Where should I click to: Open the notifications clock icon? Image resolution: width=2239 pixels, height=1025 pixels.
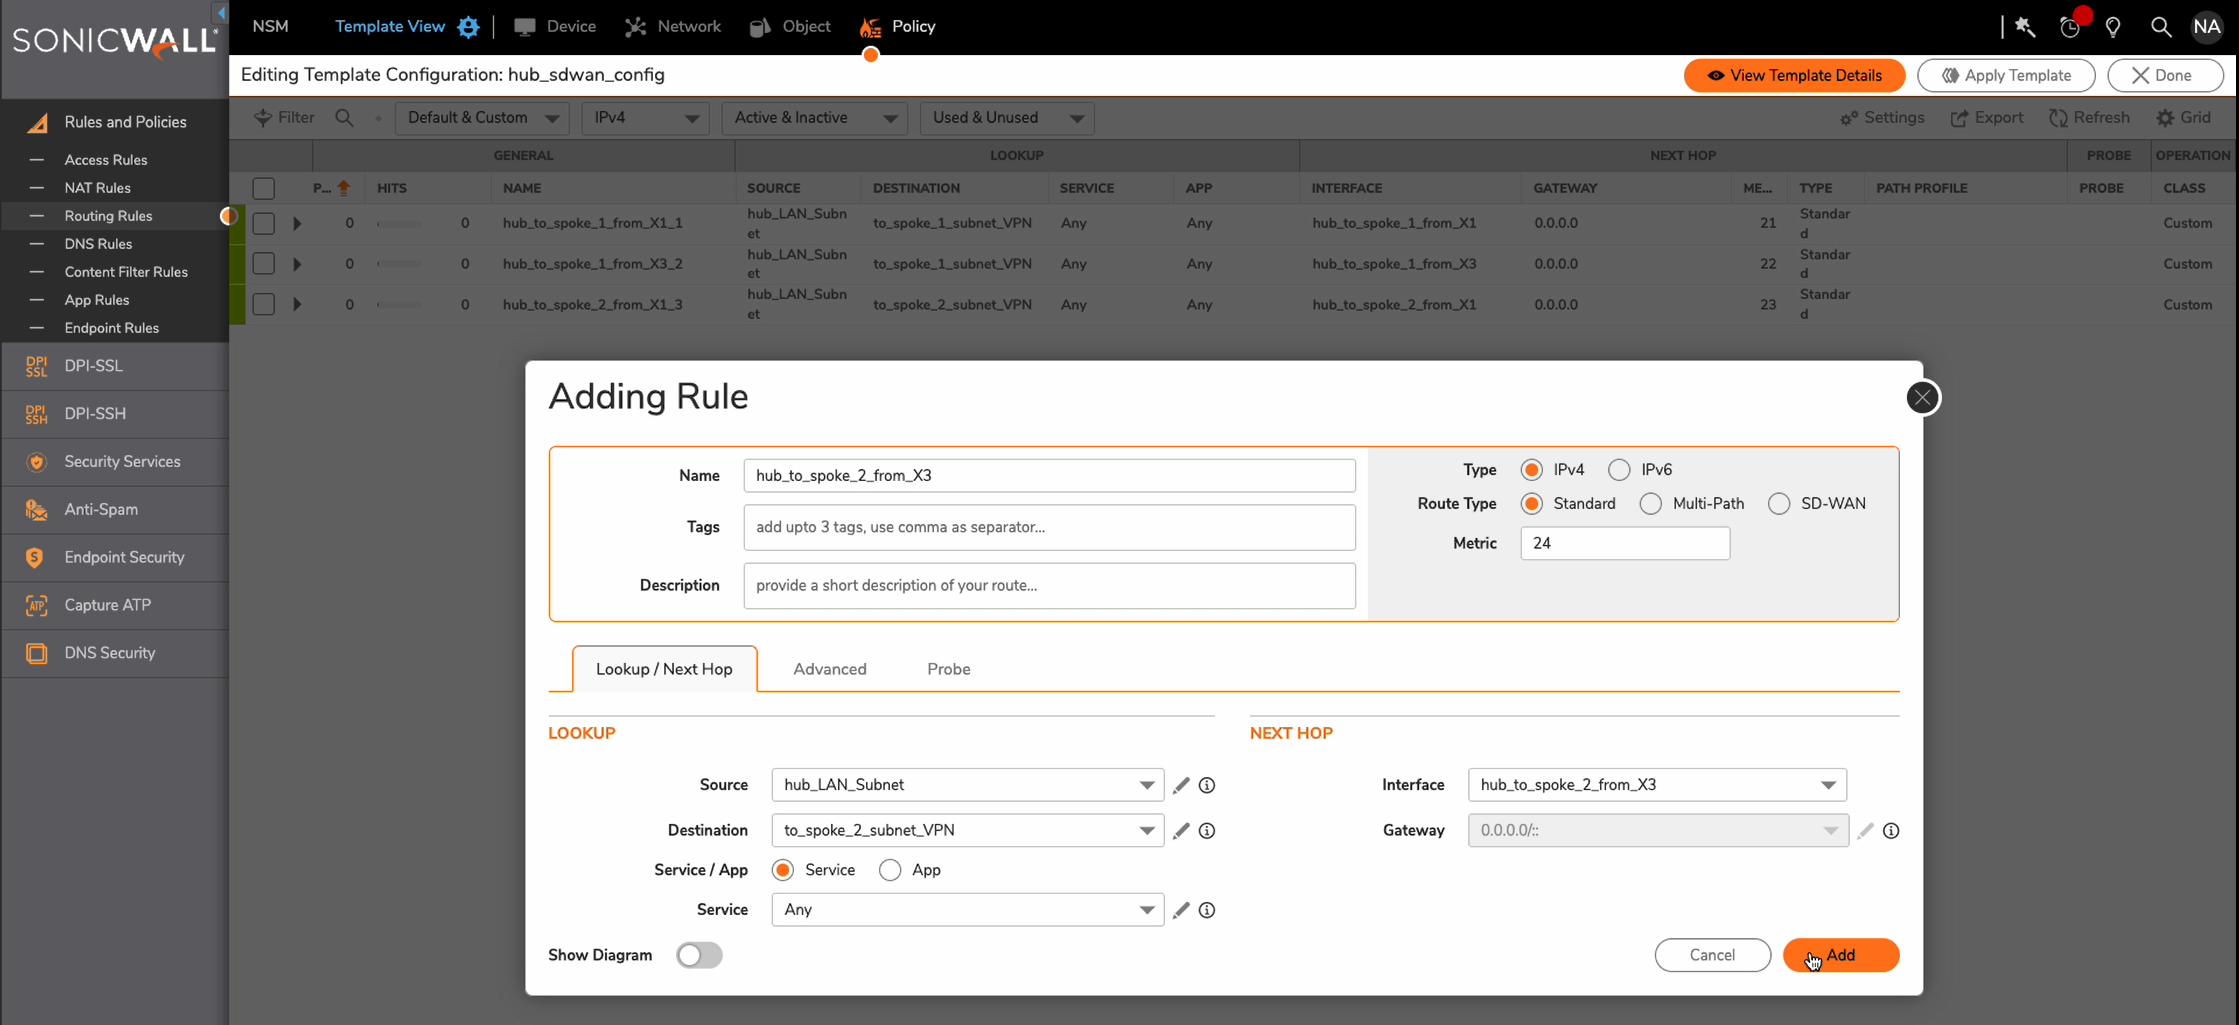pyautogui.click(x=2070, y=27)
